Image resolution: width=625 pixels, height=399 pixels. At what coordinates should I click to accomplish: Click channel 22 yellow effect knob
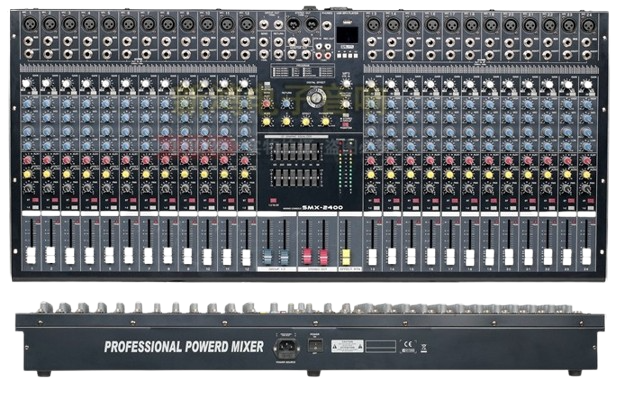pyautogui.click(x=548, y=175)
